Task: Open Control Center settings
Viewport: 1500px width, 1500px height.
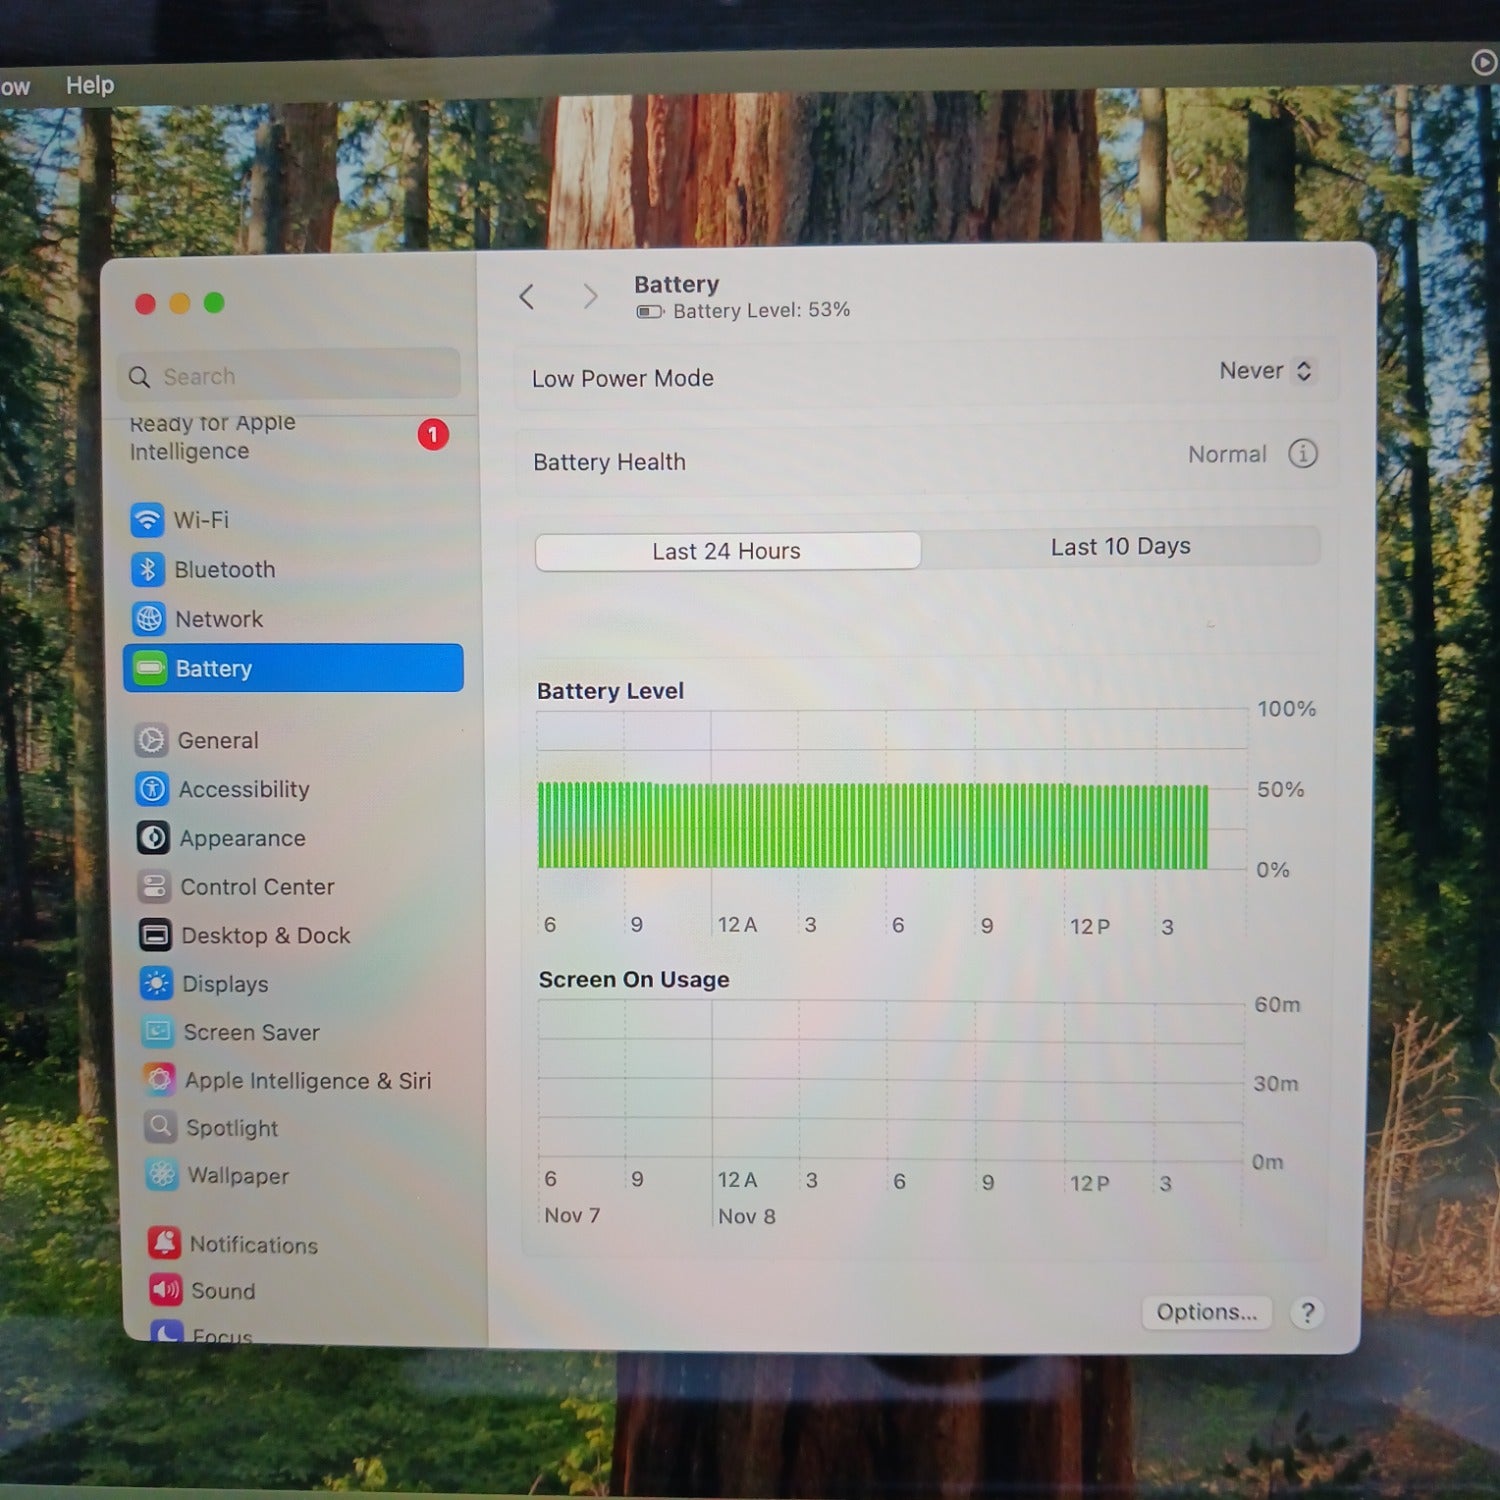Action: (256, 887)
